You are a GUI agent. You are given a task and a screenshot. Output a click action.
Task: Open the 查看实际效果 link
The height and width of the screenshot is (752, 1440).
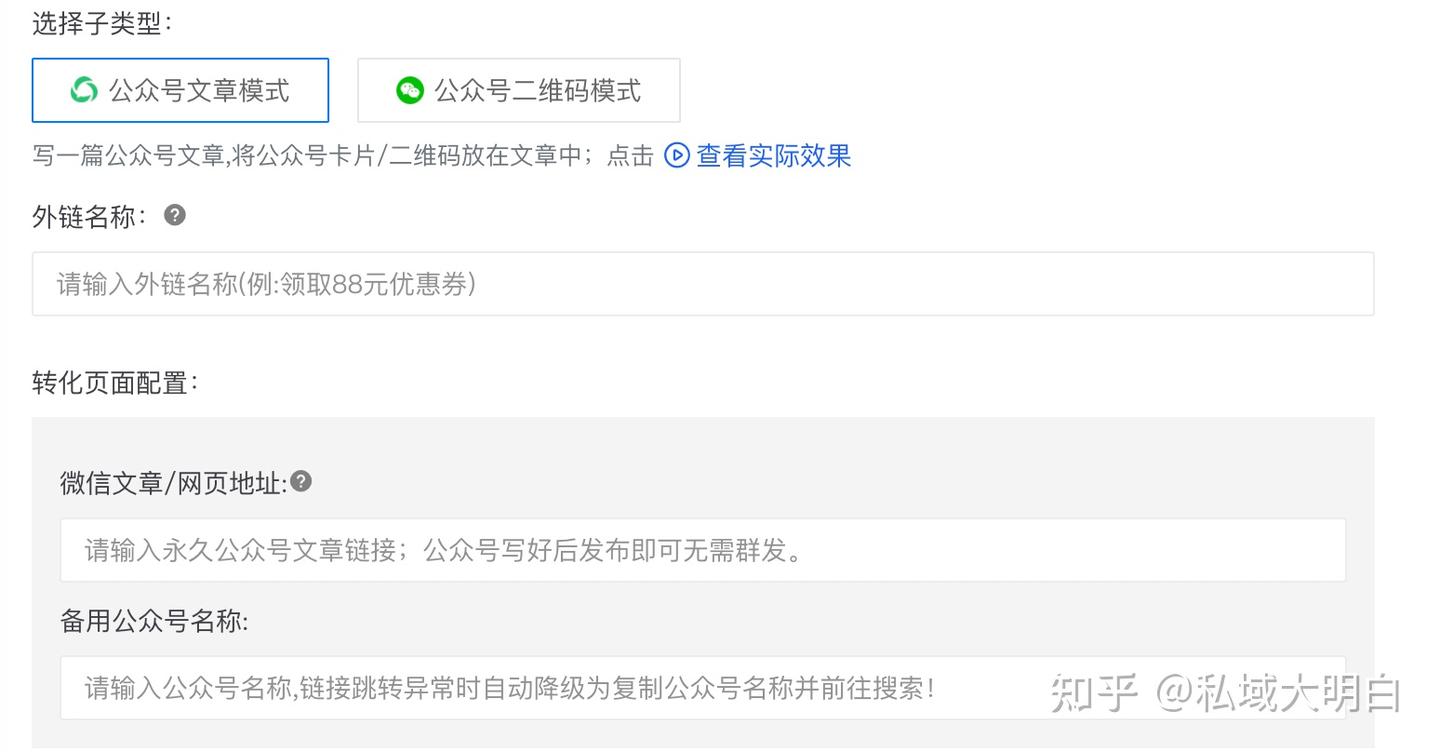click(x=773, y=156)
